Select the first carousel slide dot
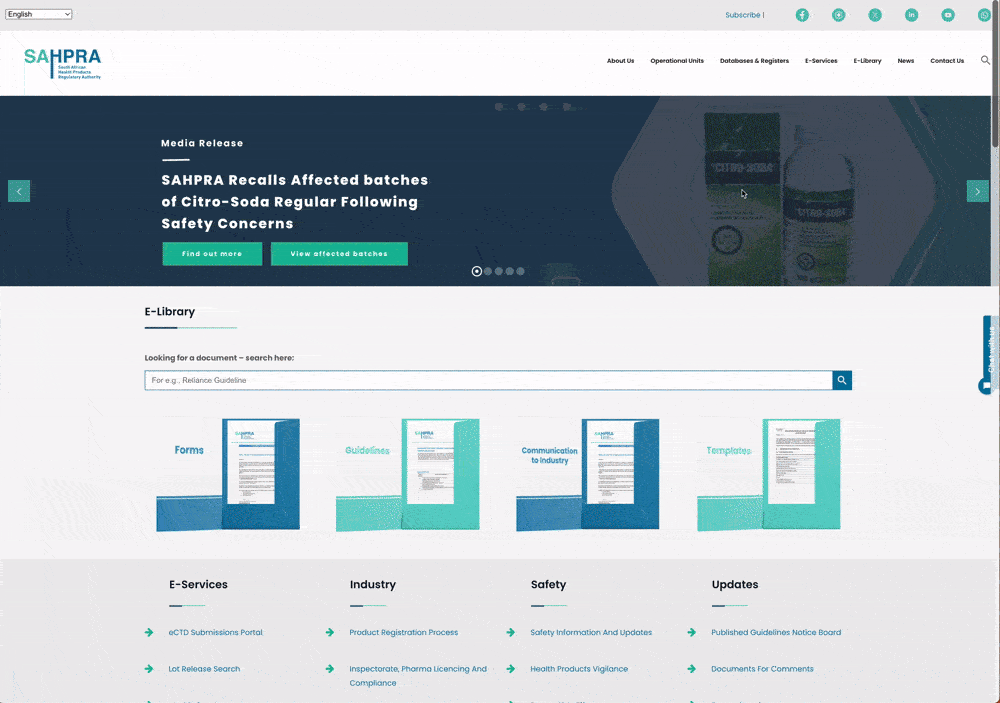This screenshot has width=1000, height=703. pyautogui.click(x=477, y=271)
